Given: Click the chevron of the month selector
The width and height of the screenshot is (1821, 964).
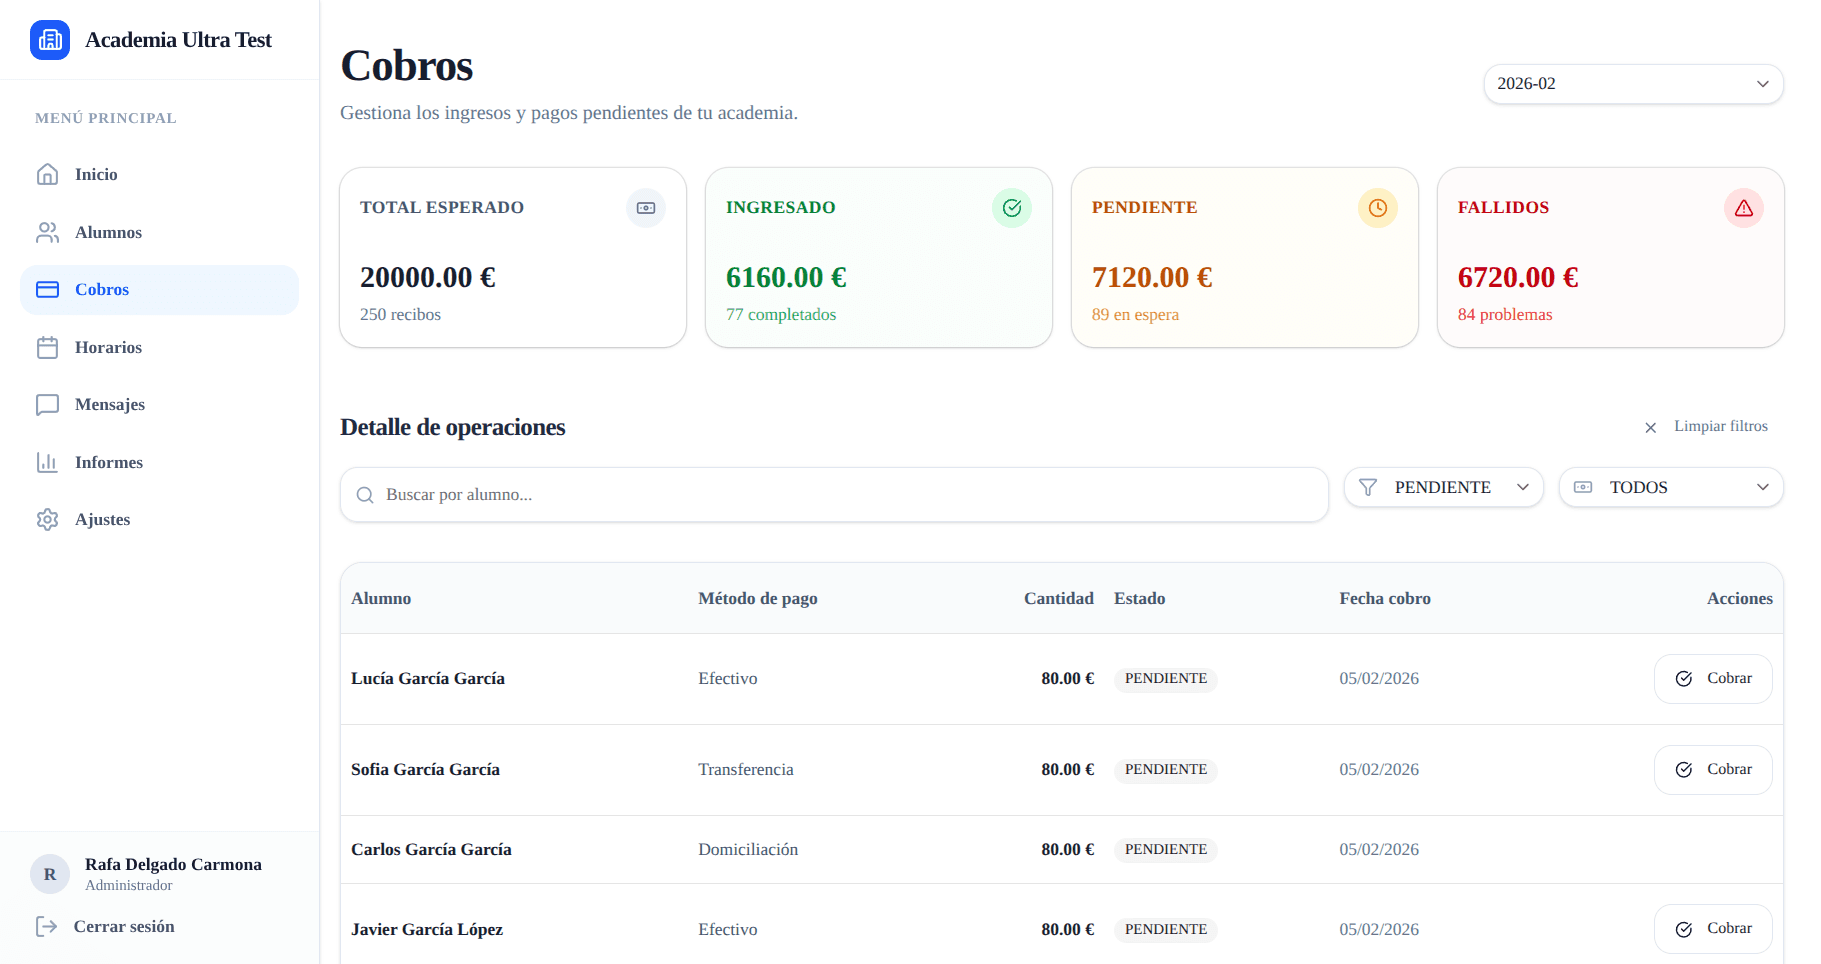Looking at the screenshot, I should click(x=1763, y=84).
